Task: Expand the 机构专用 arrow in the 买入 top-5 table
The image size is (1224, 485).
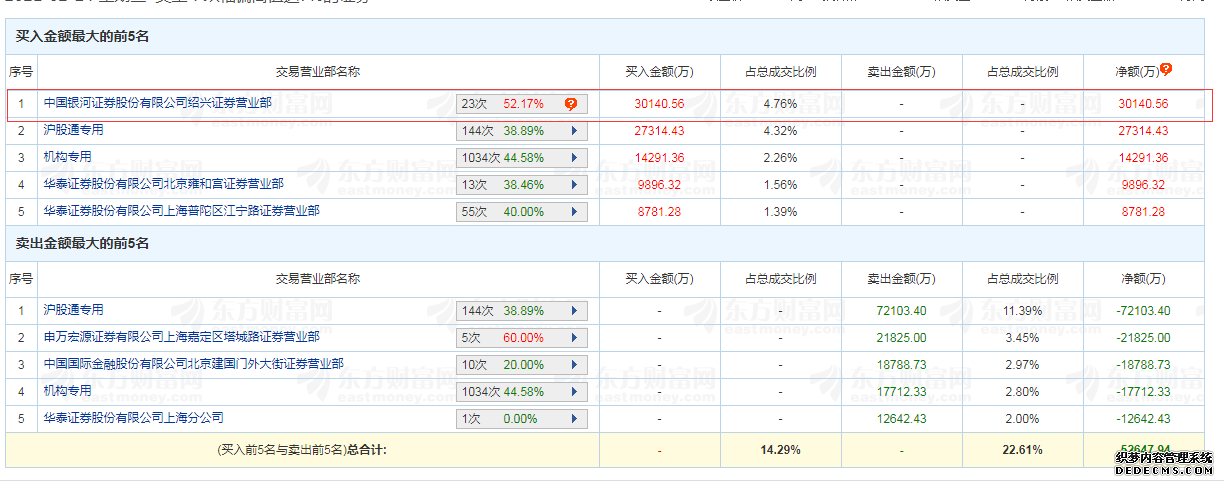Action: (x=574, y=158)
